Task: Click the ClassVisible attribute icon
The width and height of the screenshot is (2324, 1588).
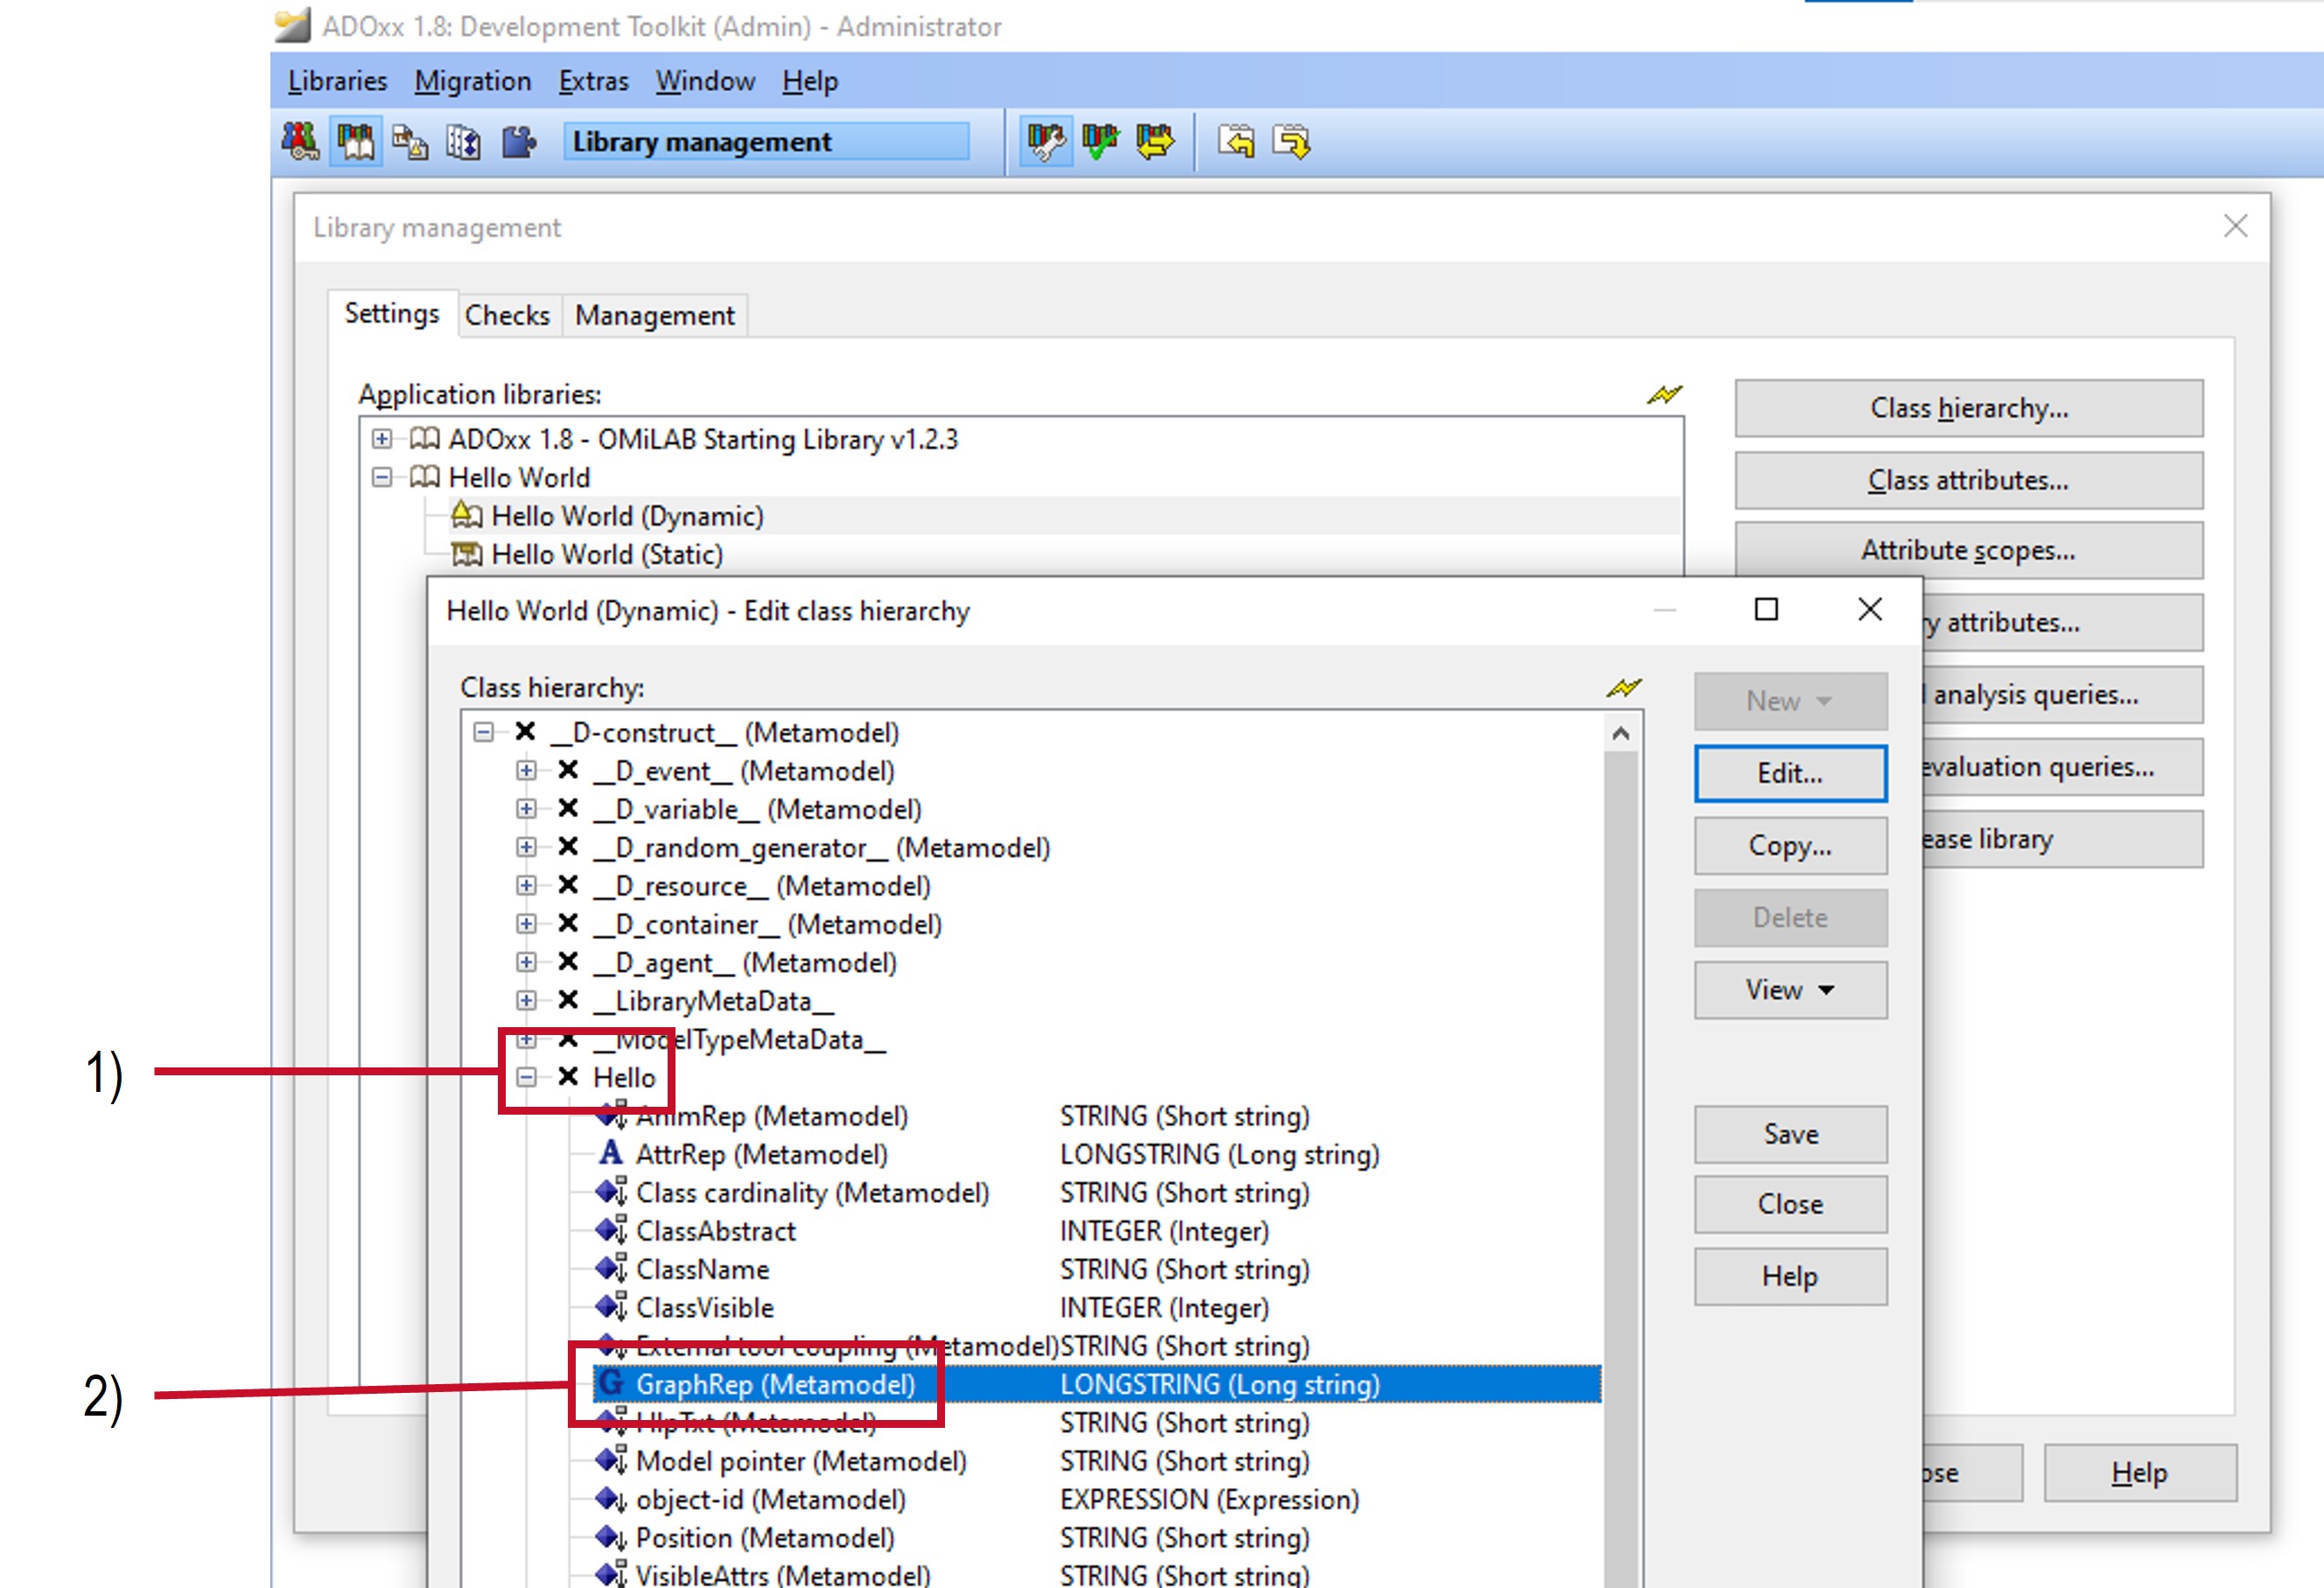Action: pos(611,1306)
